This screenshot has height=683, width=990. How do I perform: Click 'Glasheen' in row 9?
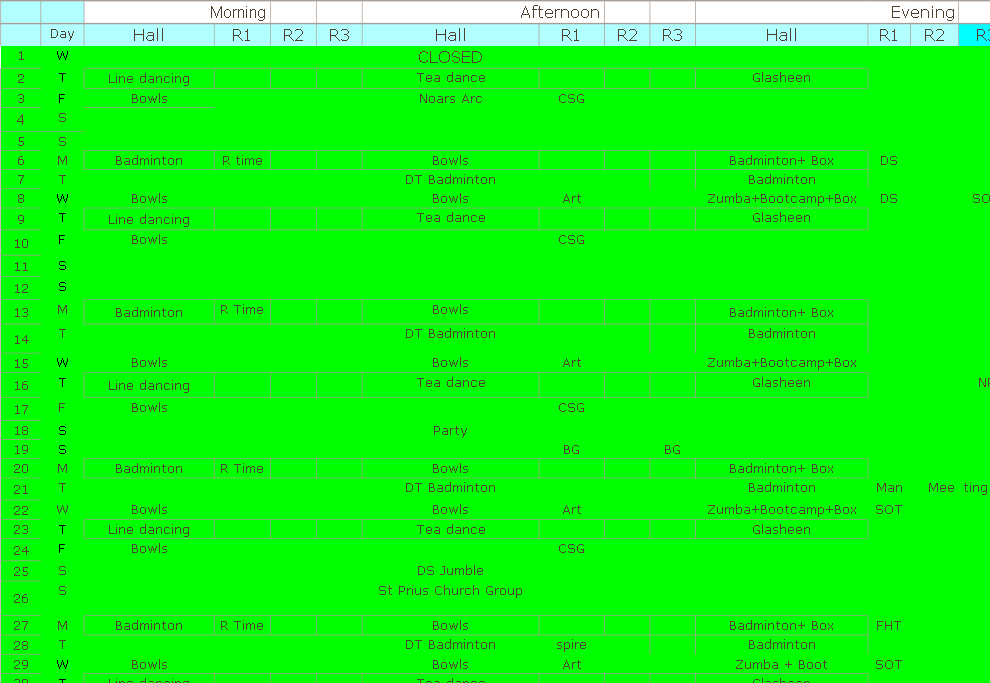(782, 218)
